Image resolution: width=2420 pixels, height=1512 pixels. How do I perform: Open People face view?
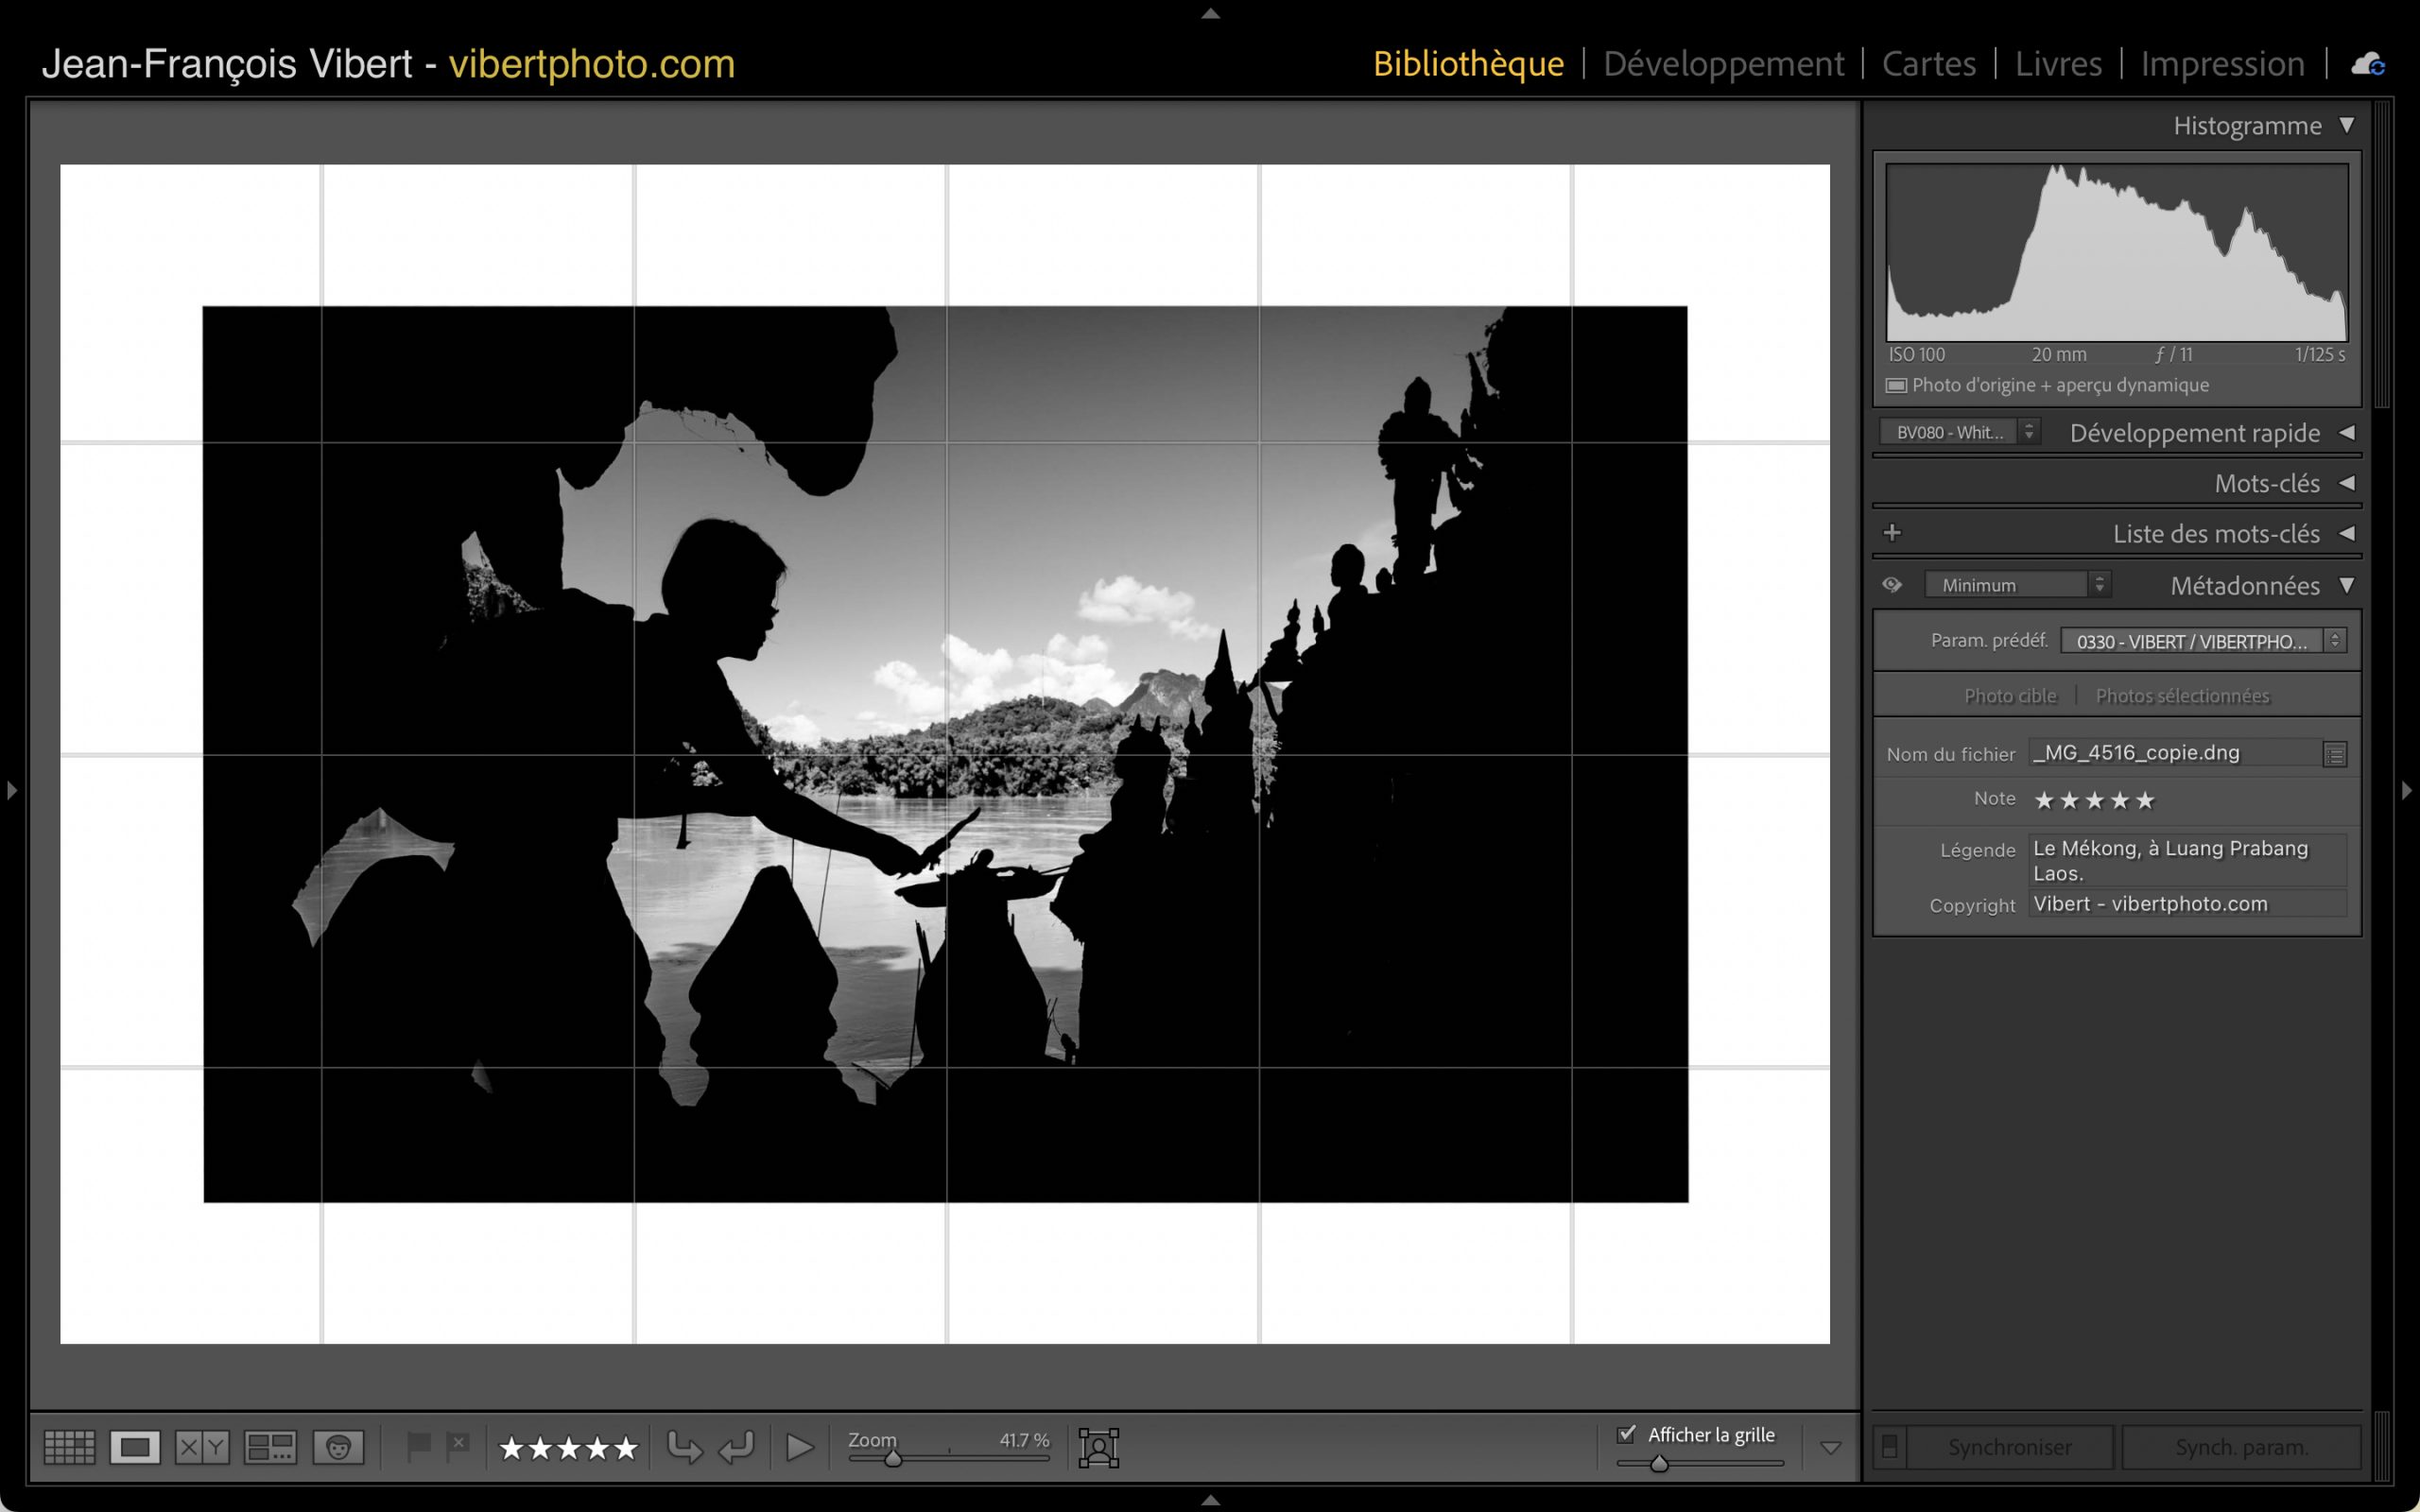pos(338,1446)
